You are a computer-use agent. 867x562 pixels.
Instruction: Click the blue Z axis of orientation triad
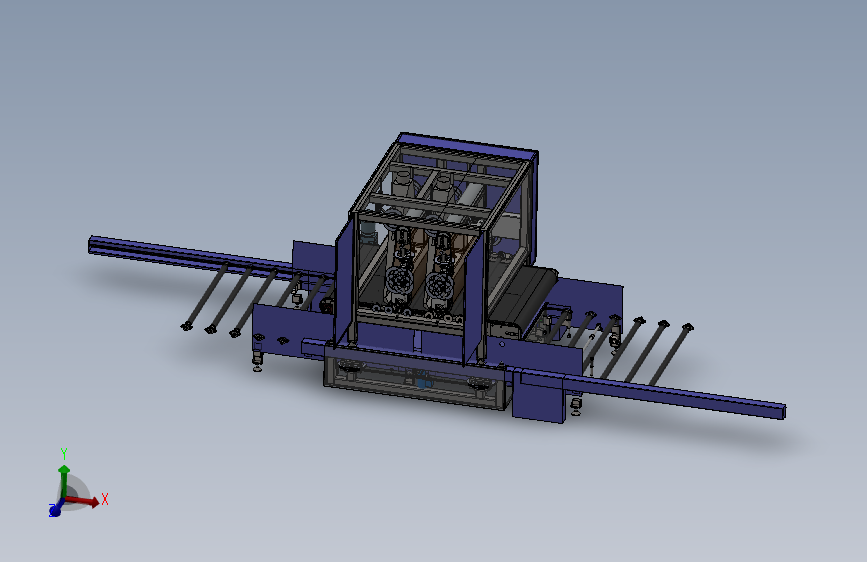click(55, 509)
